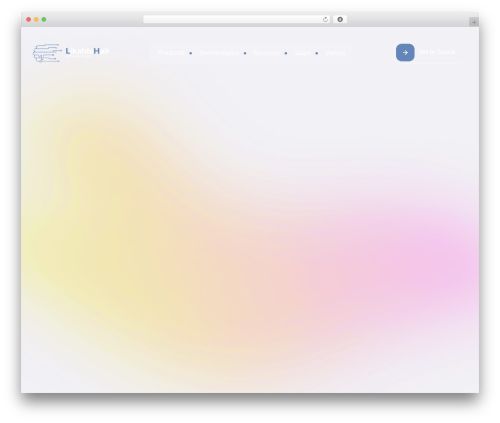Screen dimensions: 500x423
Task: Click the blue arrow button icon
Action: tap(405, 52)
